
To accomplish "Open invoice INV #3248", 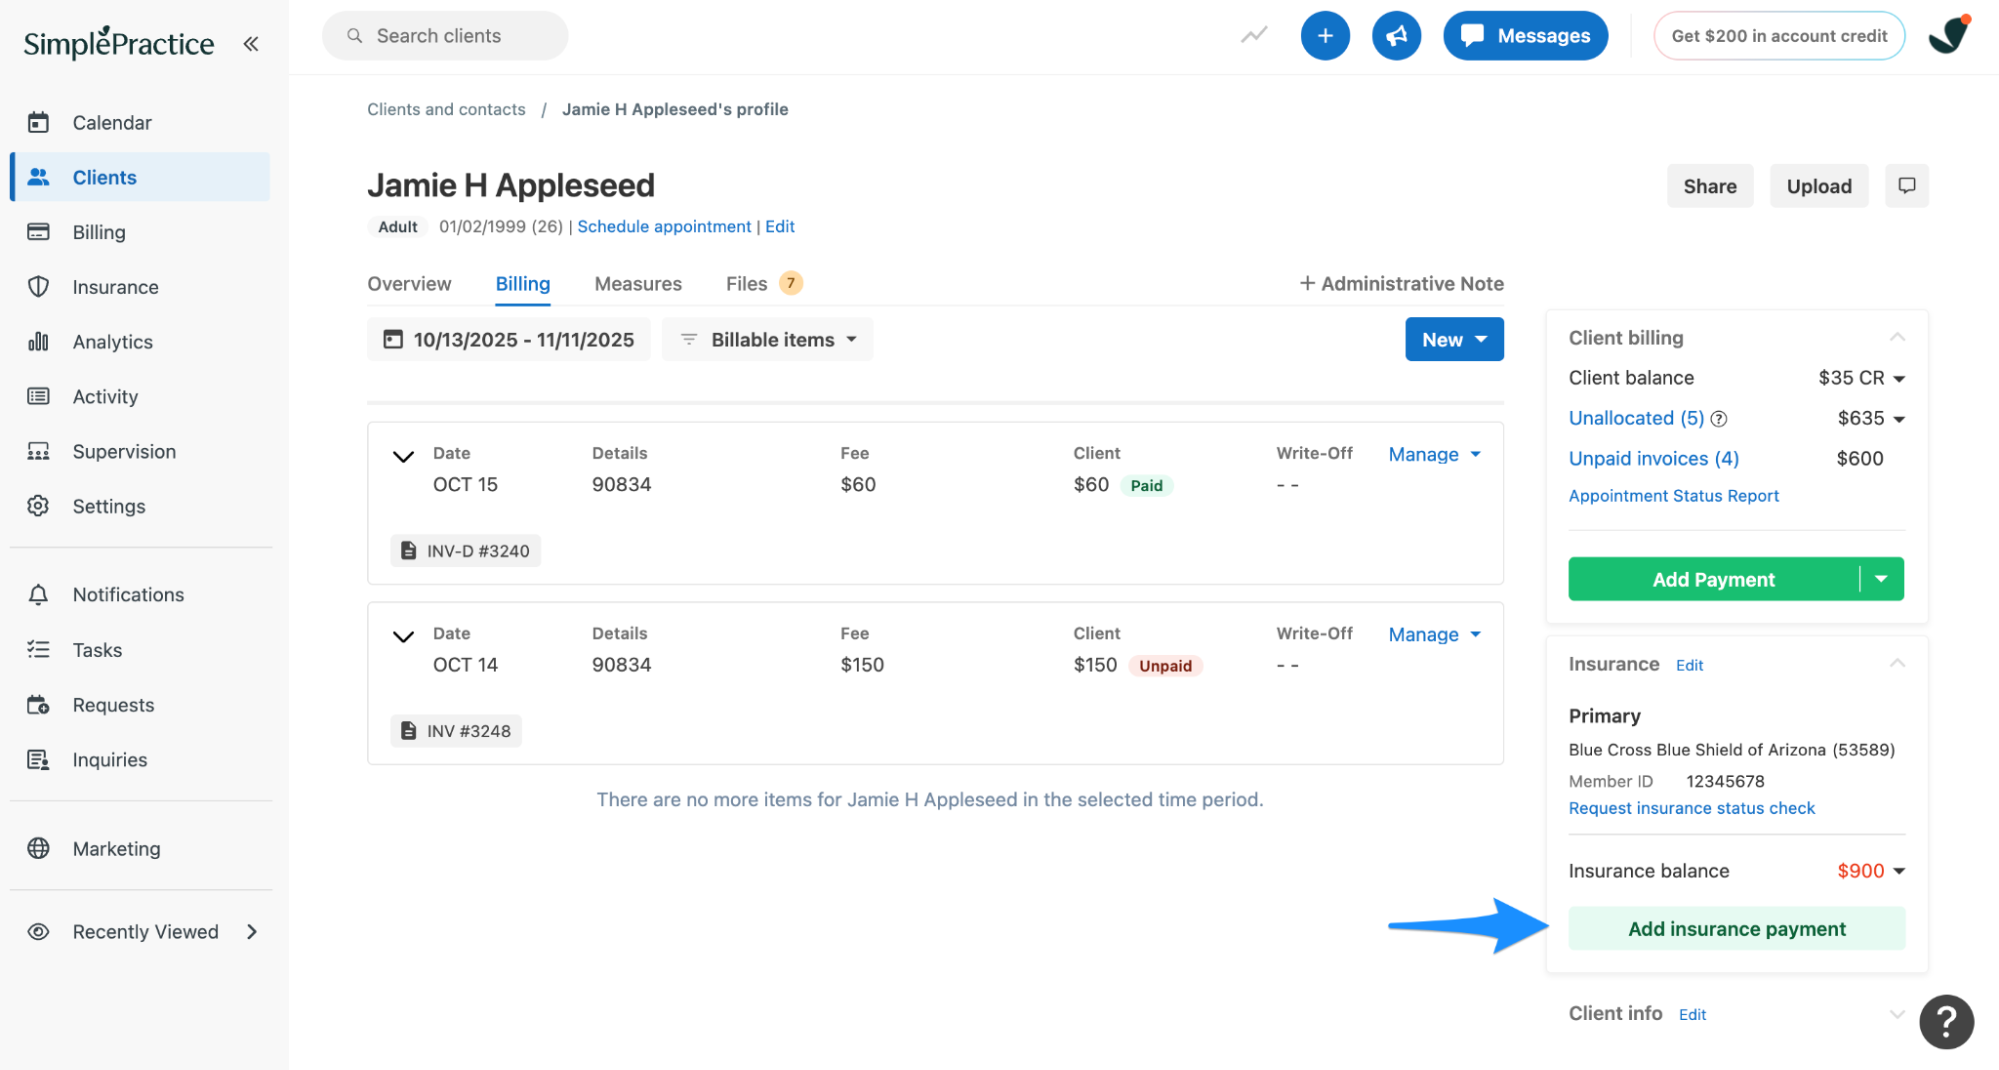I will tap(456, 731).
